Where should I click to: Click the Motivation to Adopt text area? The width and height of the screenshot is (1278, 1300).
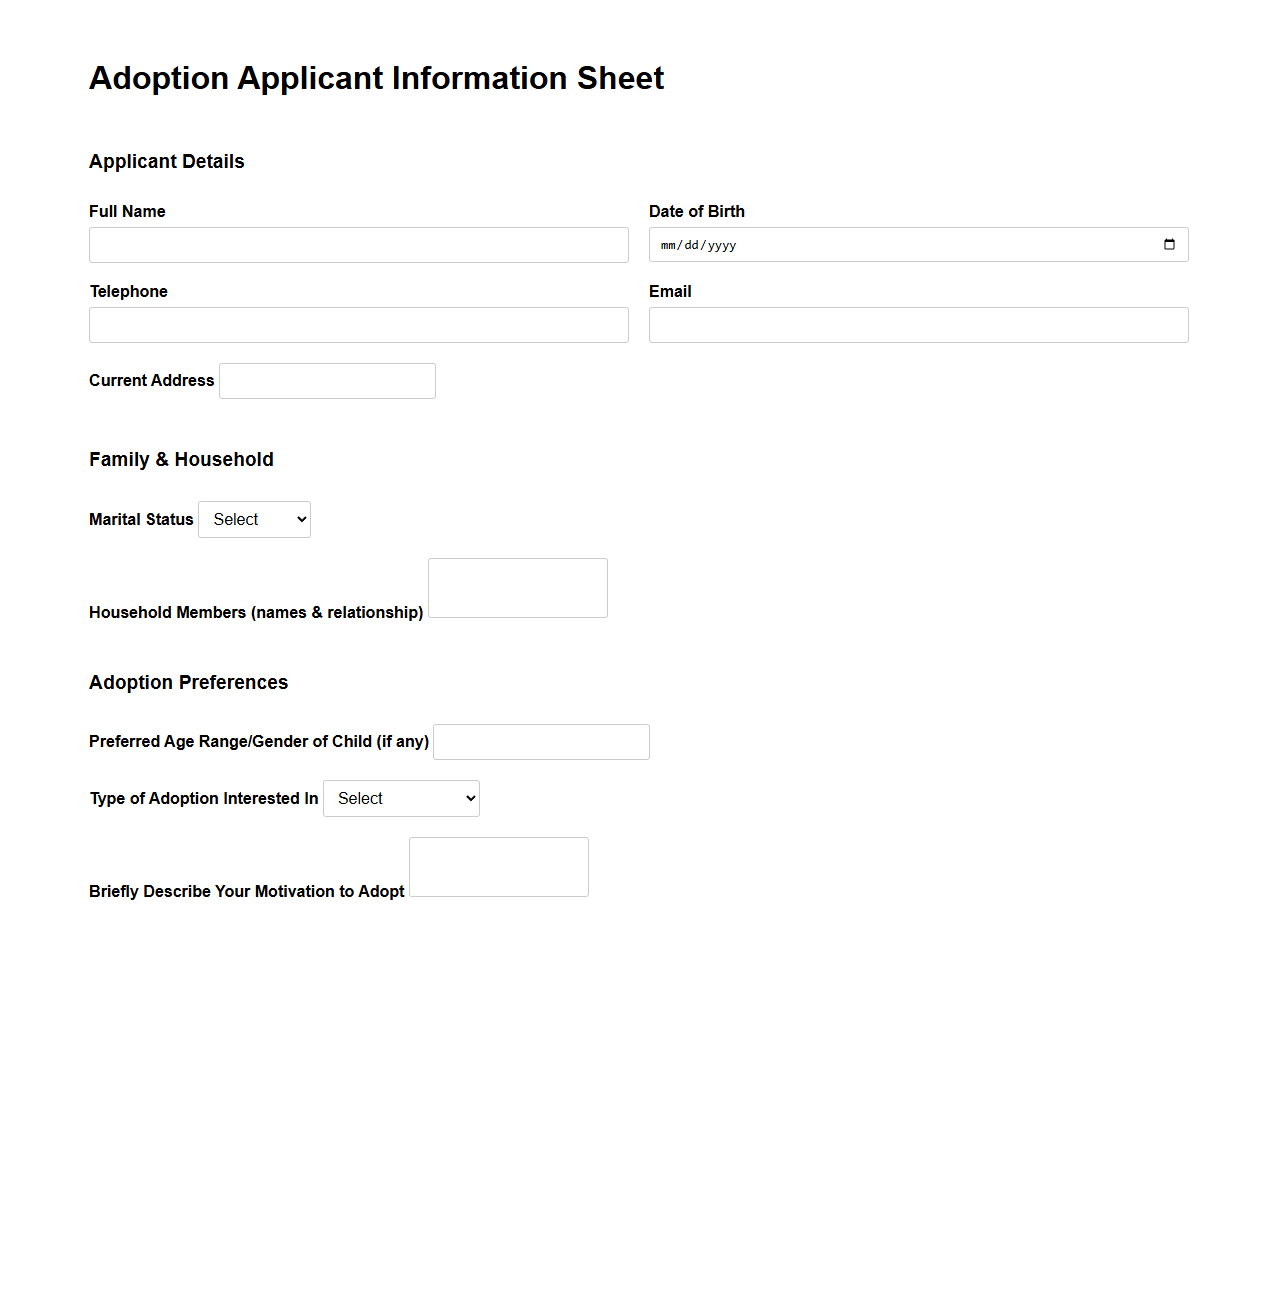click(498, 866)
